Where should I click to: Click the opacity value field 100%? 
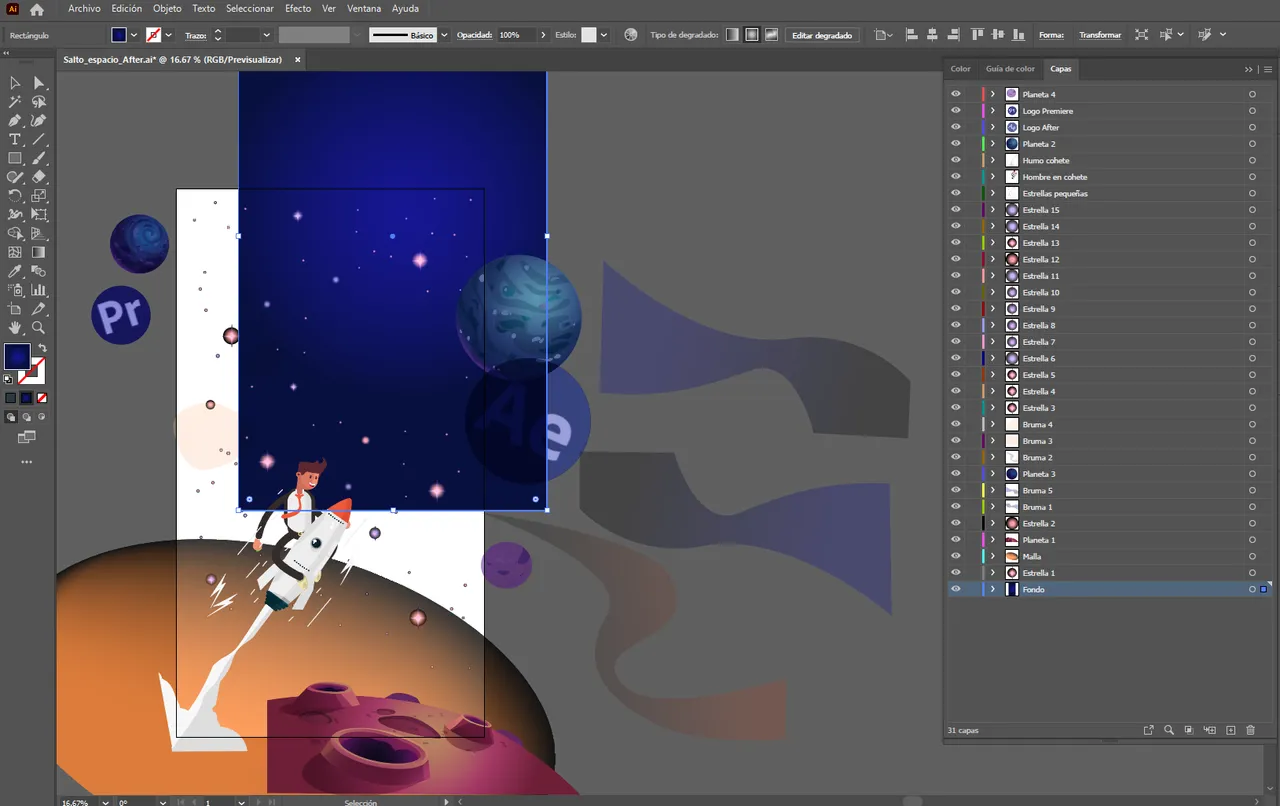coord(517,35)
